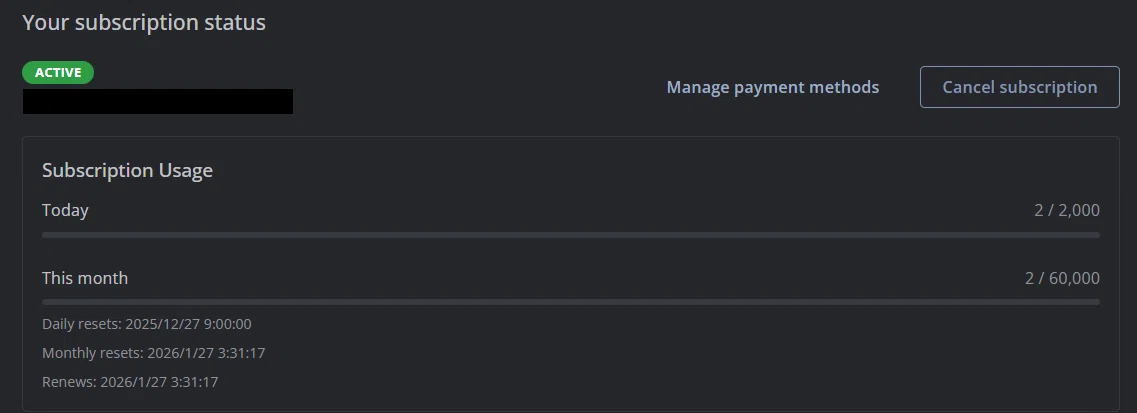Image resolution: width=1137 pixels, height=413 pixels.
Task: Click the 2 / 2,000 daily count
Action: [1067, 210]
